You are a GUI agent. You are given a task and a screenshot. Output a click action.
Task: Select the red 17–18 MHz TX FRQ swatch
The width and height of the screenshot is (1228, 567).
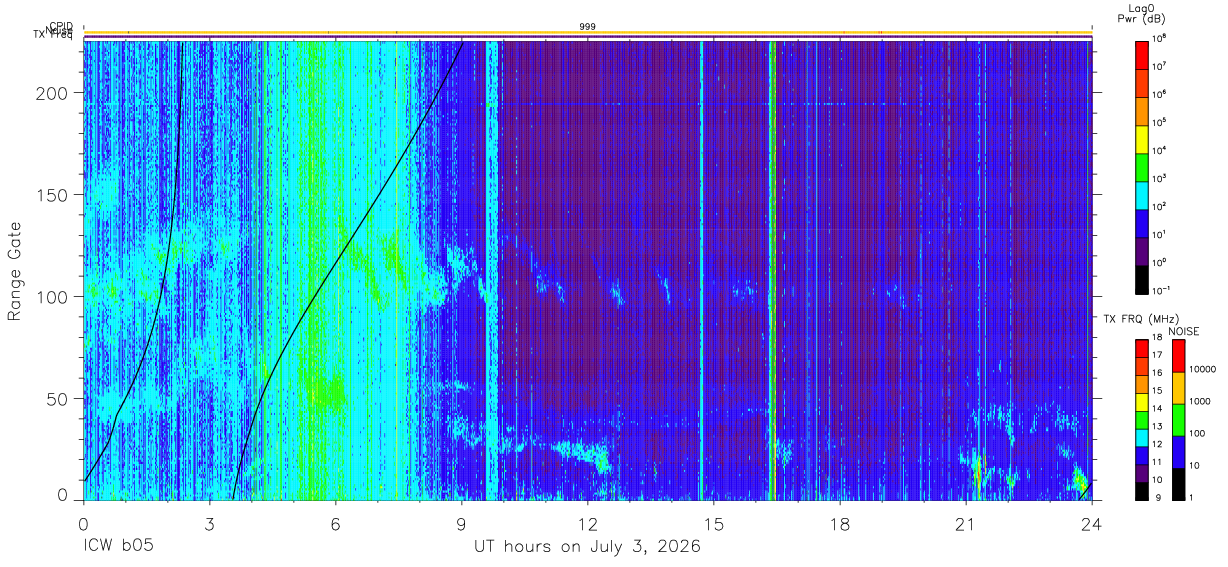coord(1142,348)
